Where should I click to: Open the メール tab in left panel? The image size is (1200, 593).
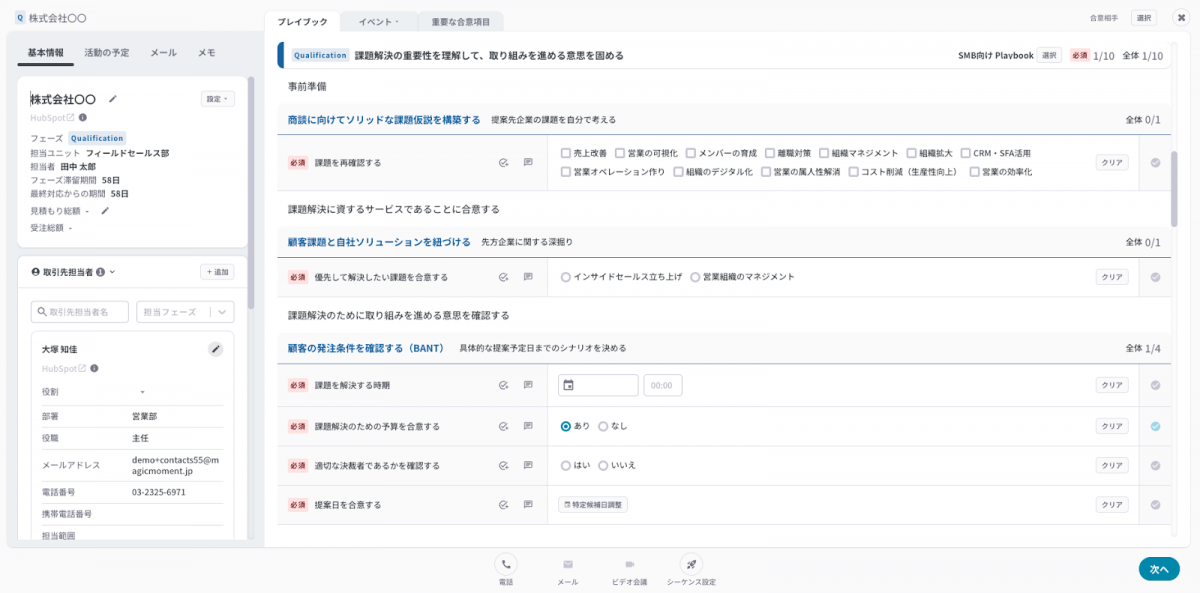point(163,52)
